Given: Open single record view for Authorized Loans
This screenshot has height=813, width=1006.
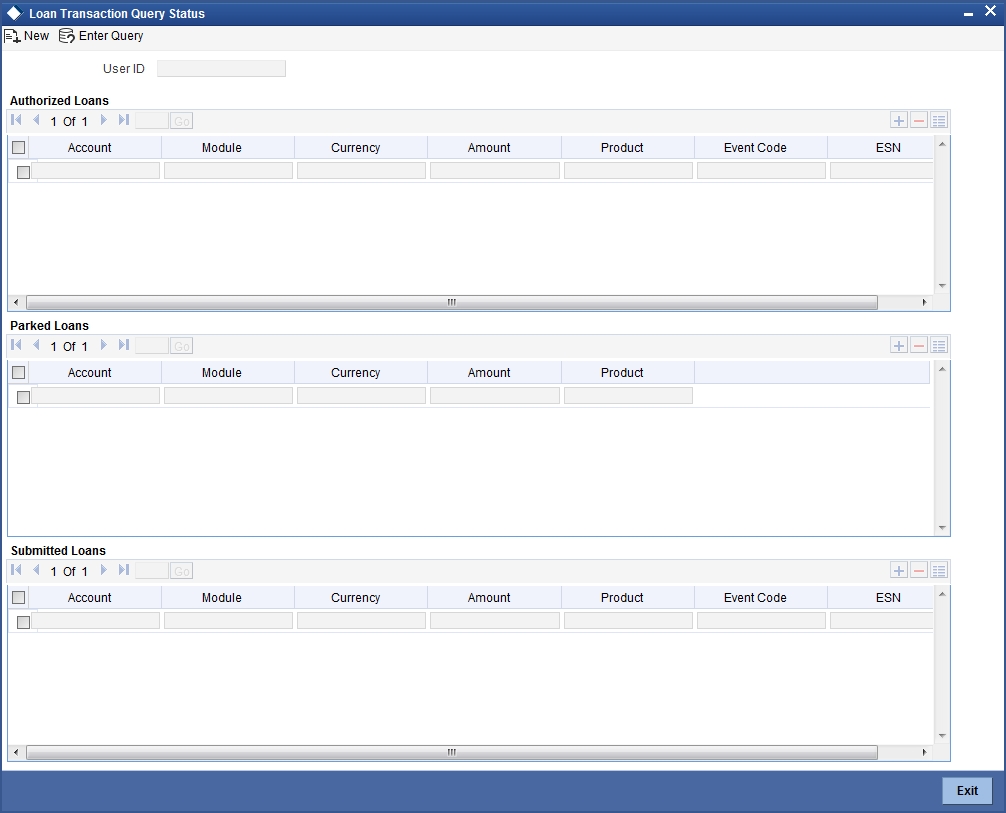Looking at the screenshot, I should pos(939,121).
